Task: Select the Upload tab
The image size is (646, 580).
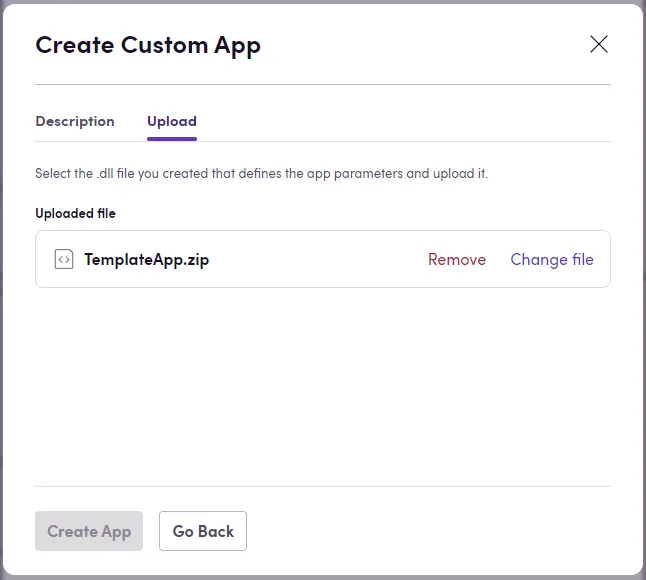Action: (172, 121)
